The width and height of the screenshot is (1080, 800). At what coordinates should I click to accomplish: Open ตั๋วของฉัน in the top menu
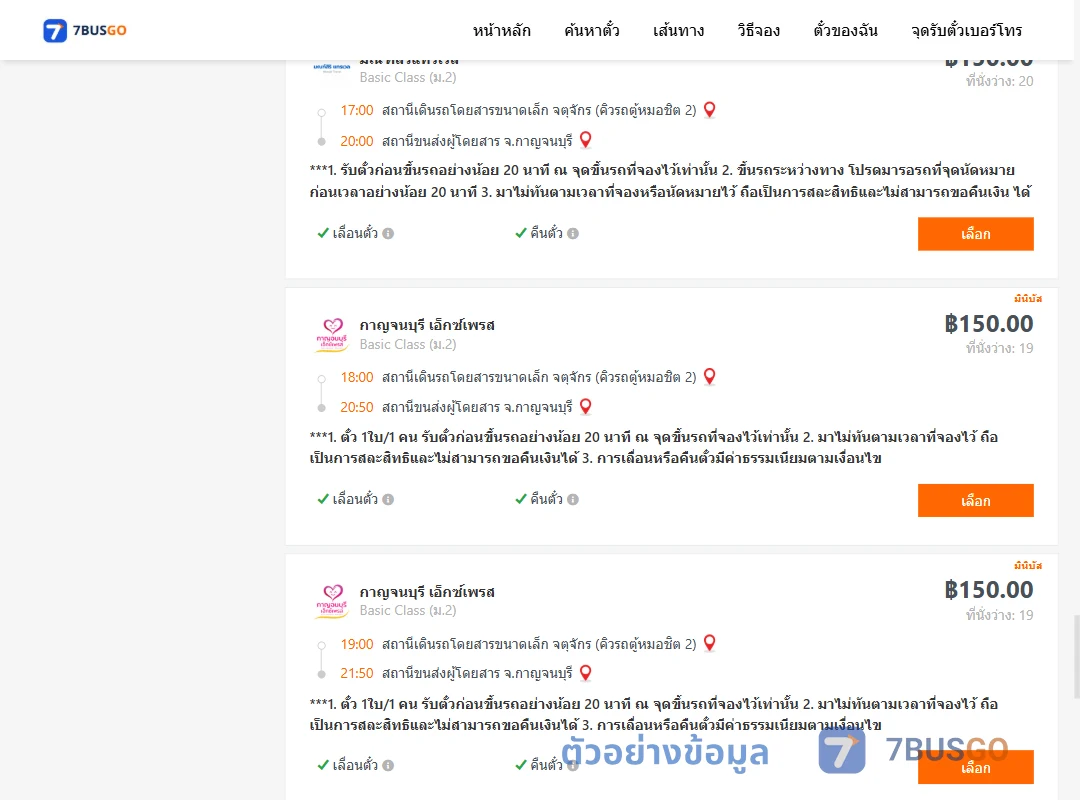[x=845, y=30]
